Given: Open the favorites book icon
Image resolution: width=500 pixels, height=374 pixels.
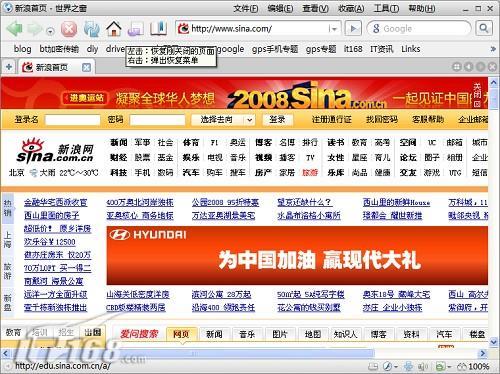Looking at the screenshot, I should point(158,29).
